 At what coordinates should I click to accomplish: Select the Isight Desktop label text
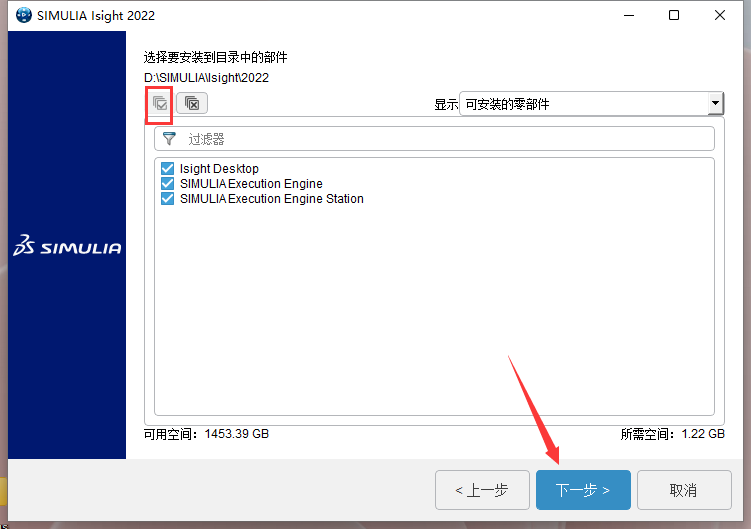[x=219, y=169]
